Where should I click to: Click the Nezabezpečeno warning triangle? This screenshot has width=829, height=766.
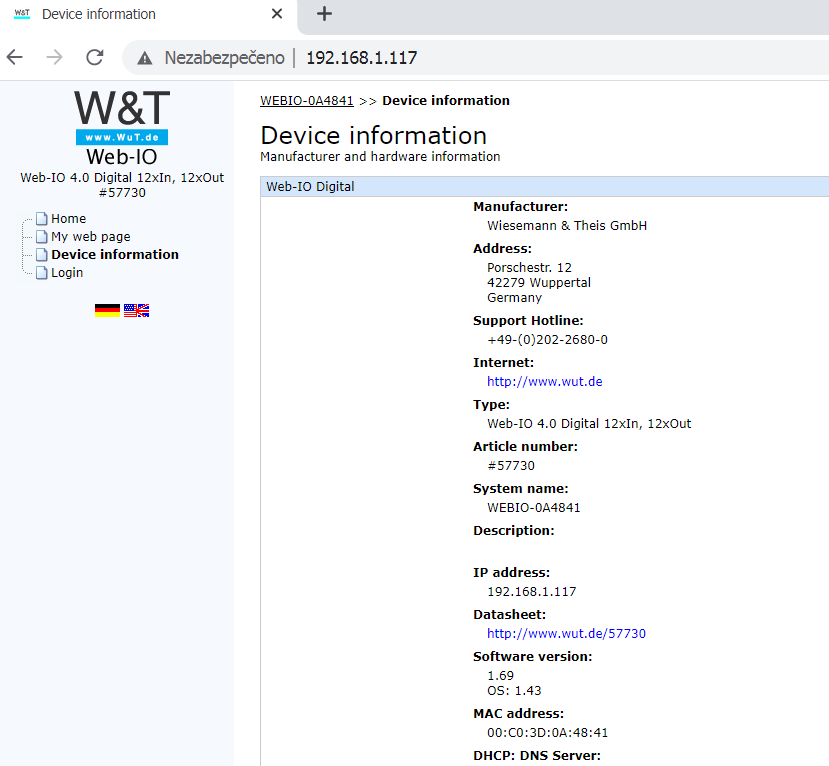point(147,57)
